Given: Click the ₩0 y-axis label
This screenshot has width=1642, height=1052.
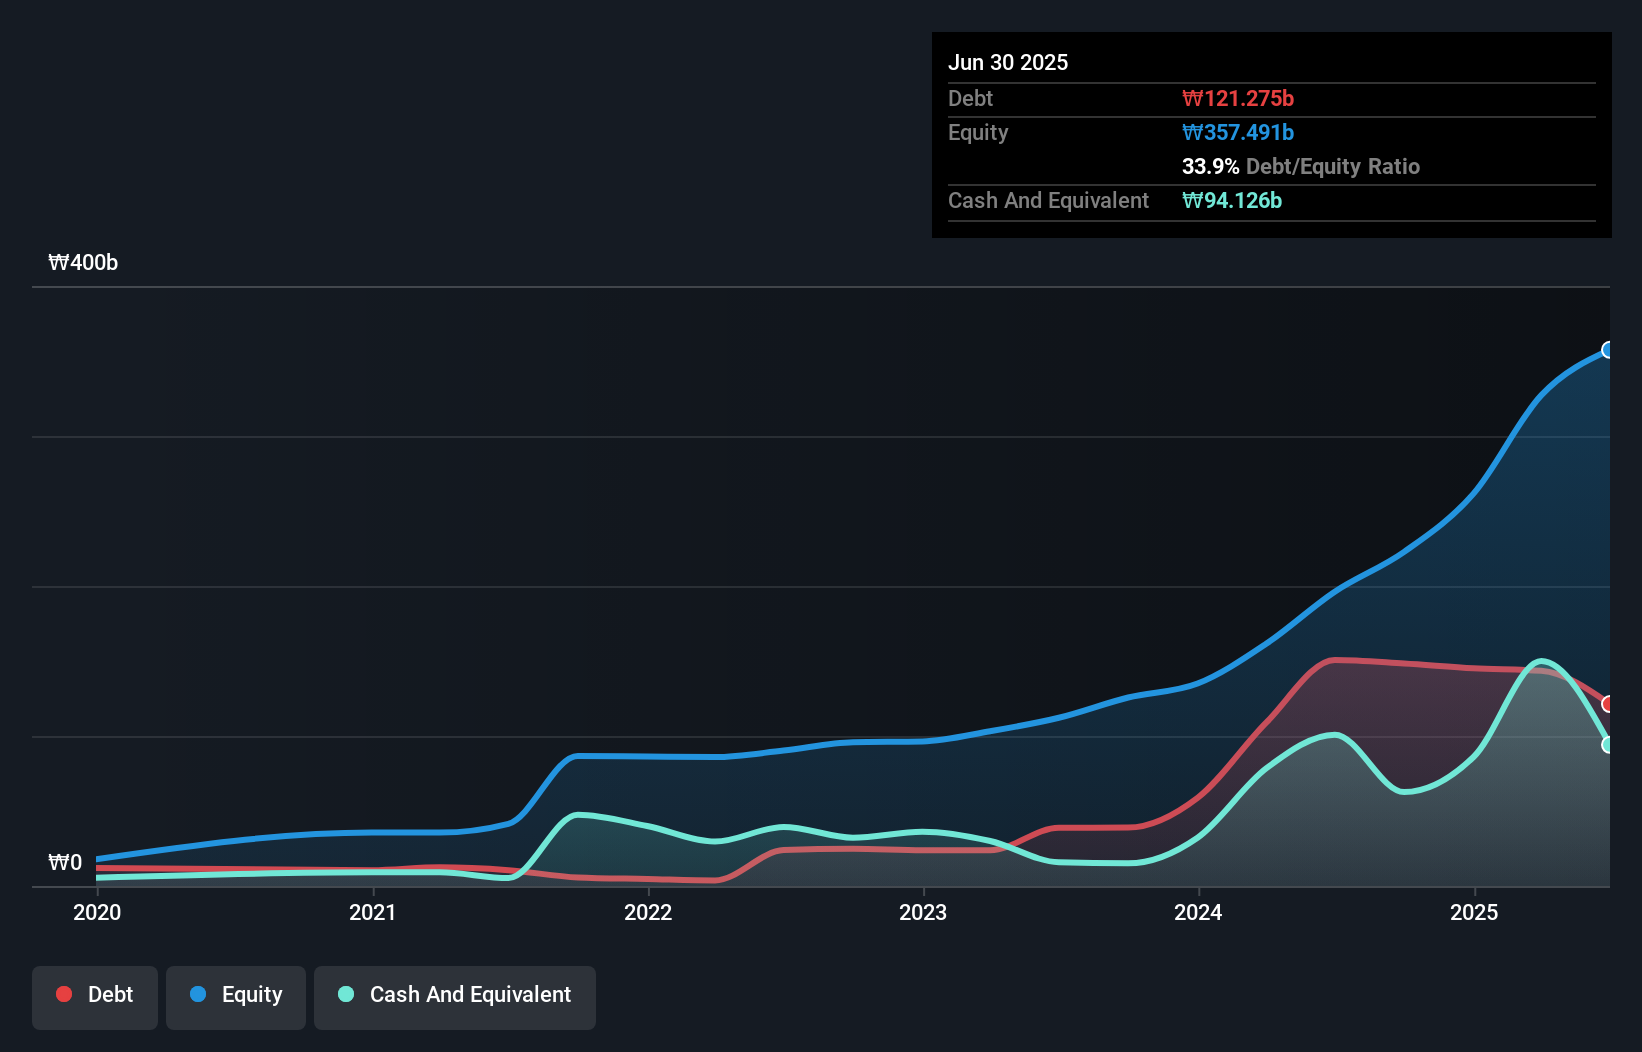Looking at the screenshot, I should pos(66,862).
